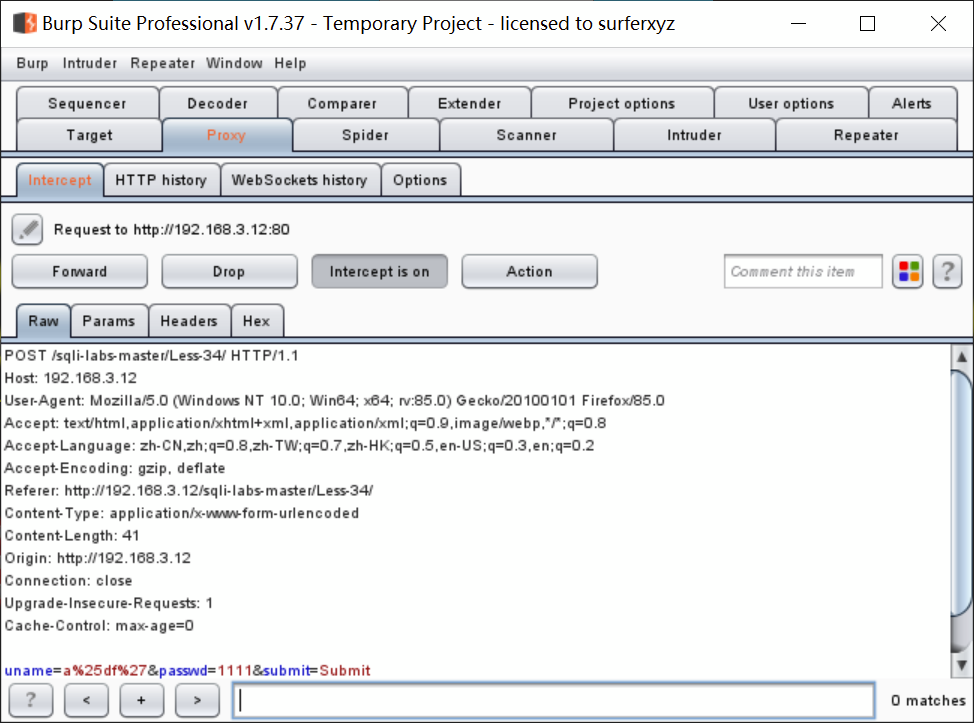The width and height of the screenshot is (974, 723).
Task: Select the Intercept sub-tab
Action: click(60, 180)
